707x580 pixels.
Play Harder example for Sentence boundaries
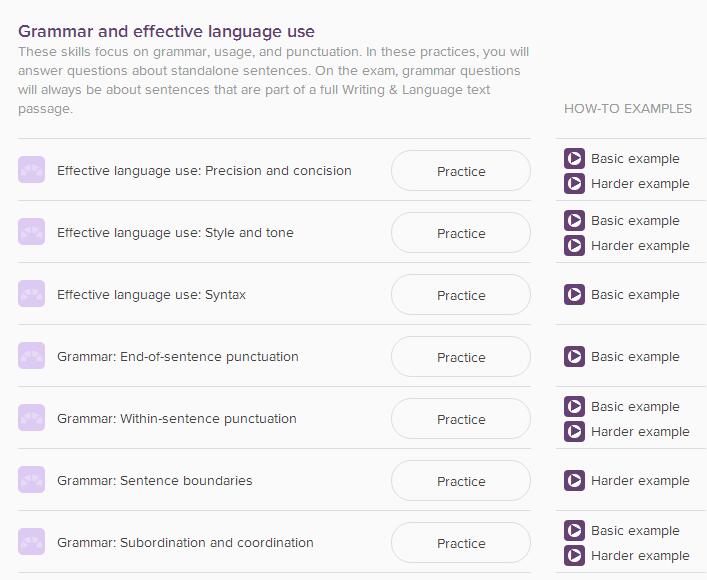pyautogui.click(x=627, y=481)
